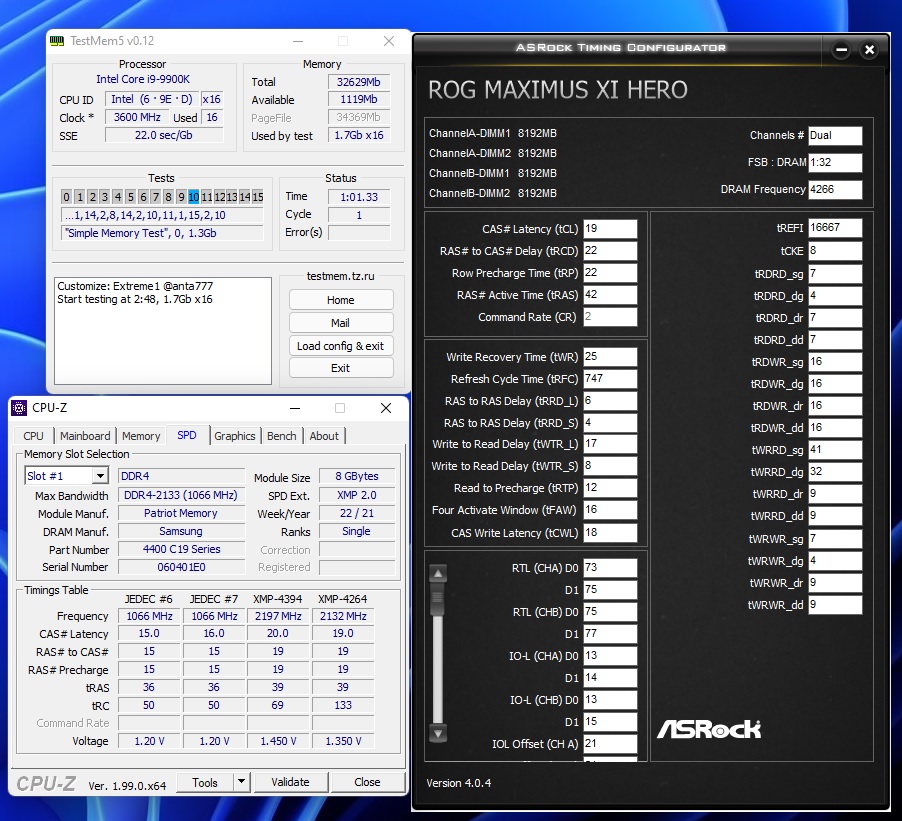The image size is (902, 821).
Task: Click the XMP-4394 voltage '1.450 V' cell
Action: click(x=278, y=741)
